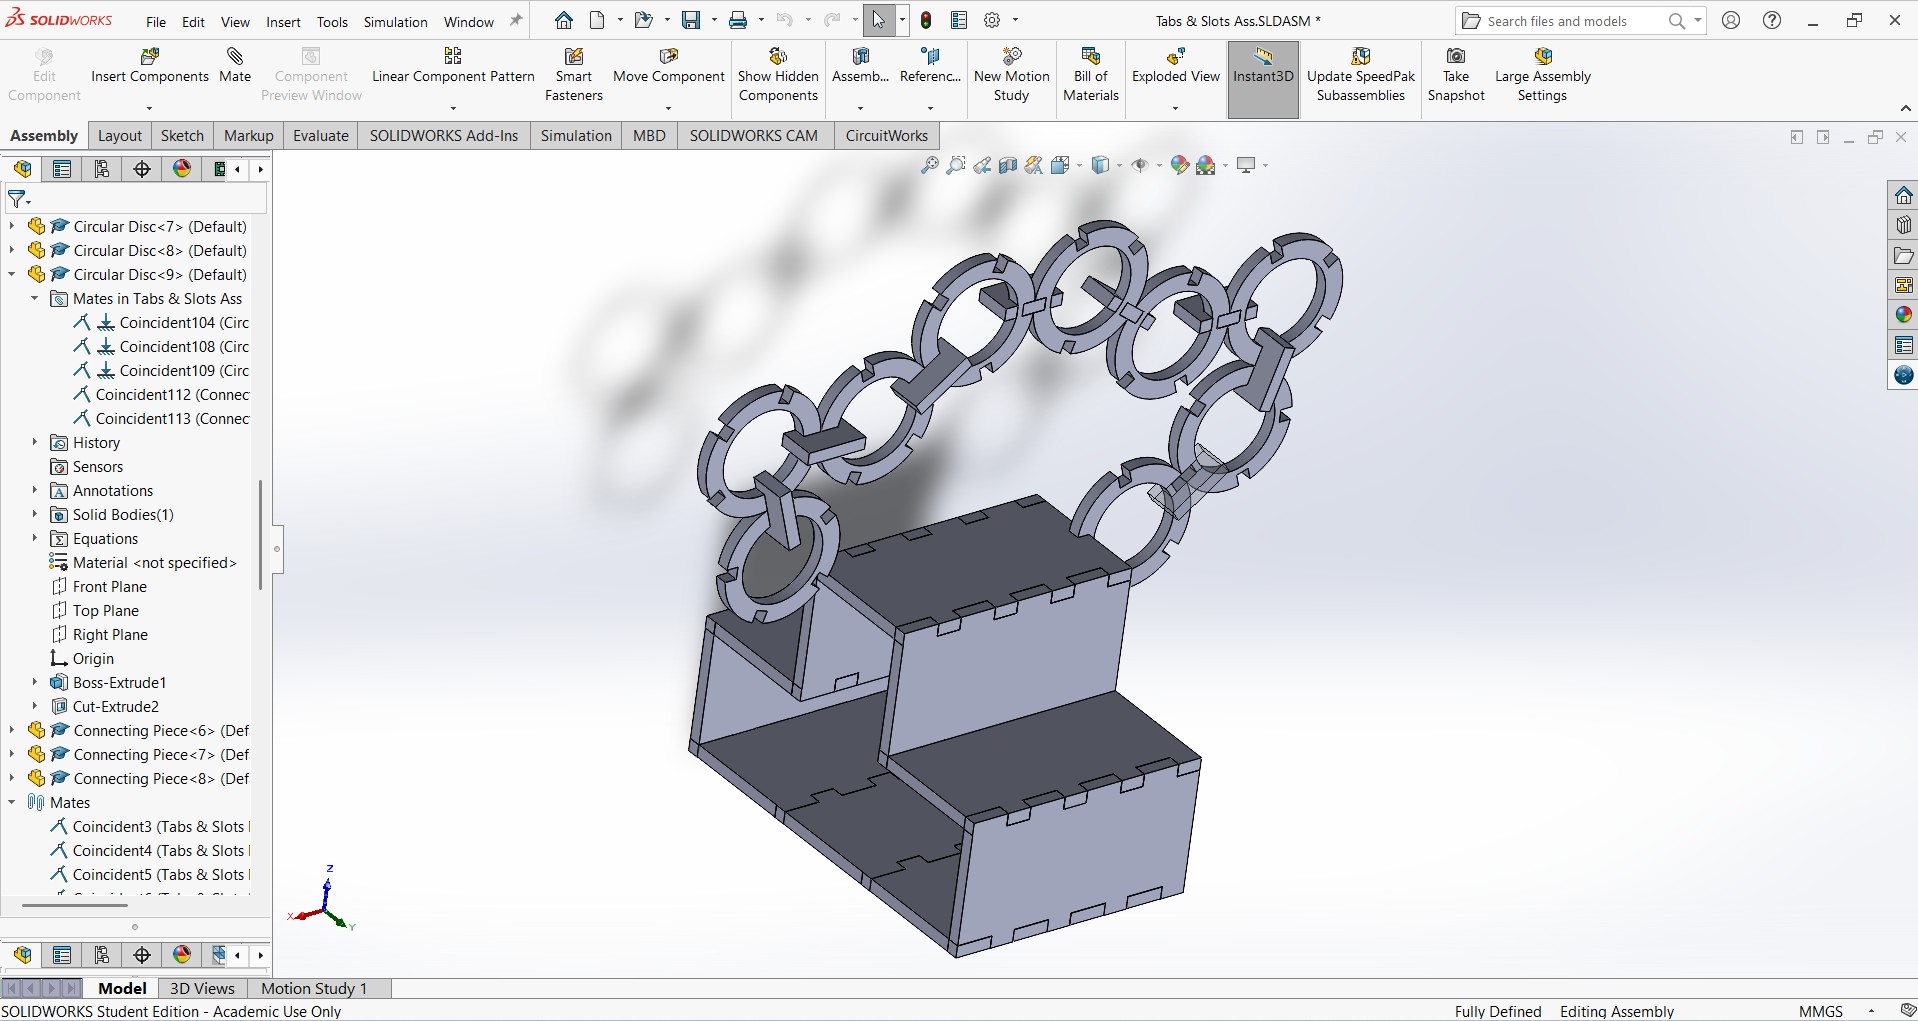1918x1021 pixels.
Task: Click Search files and models field
Action: point(1567,21)
